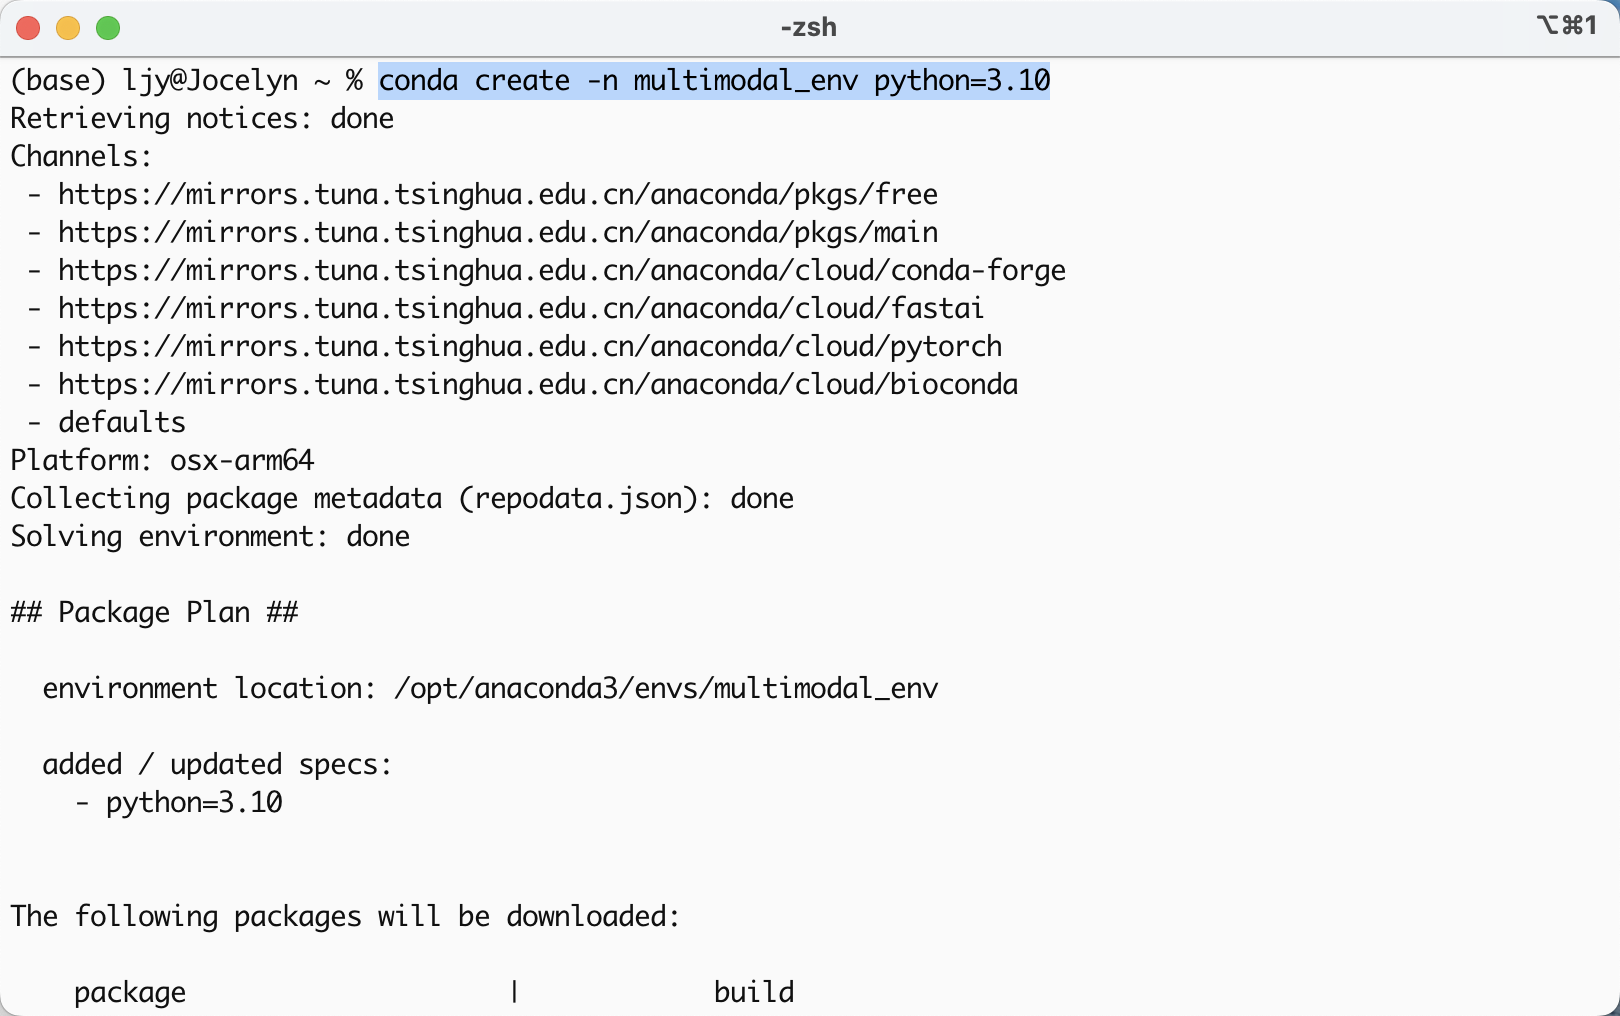The height and width of the screenshot is (1016, 1620).
Task: Click the 'package' column header
Action: coord(130,992)
